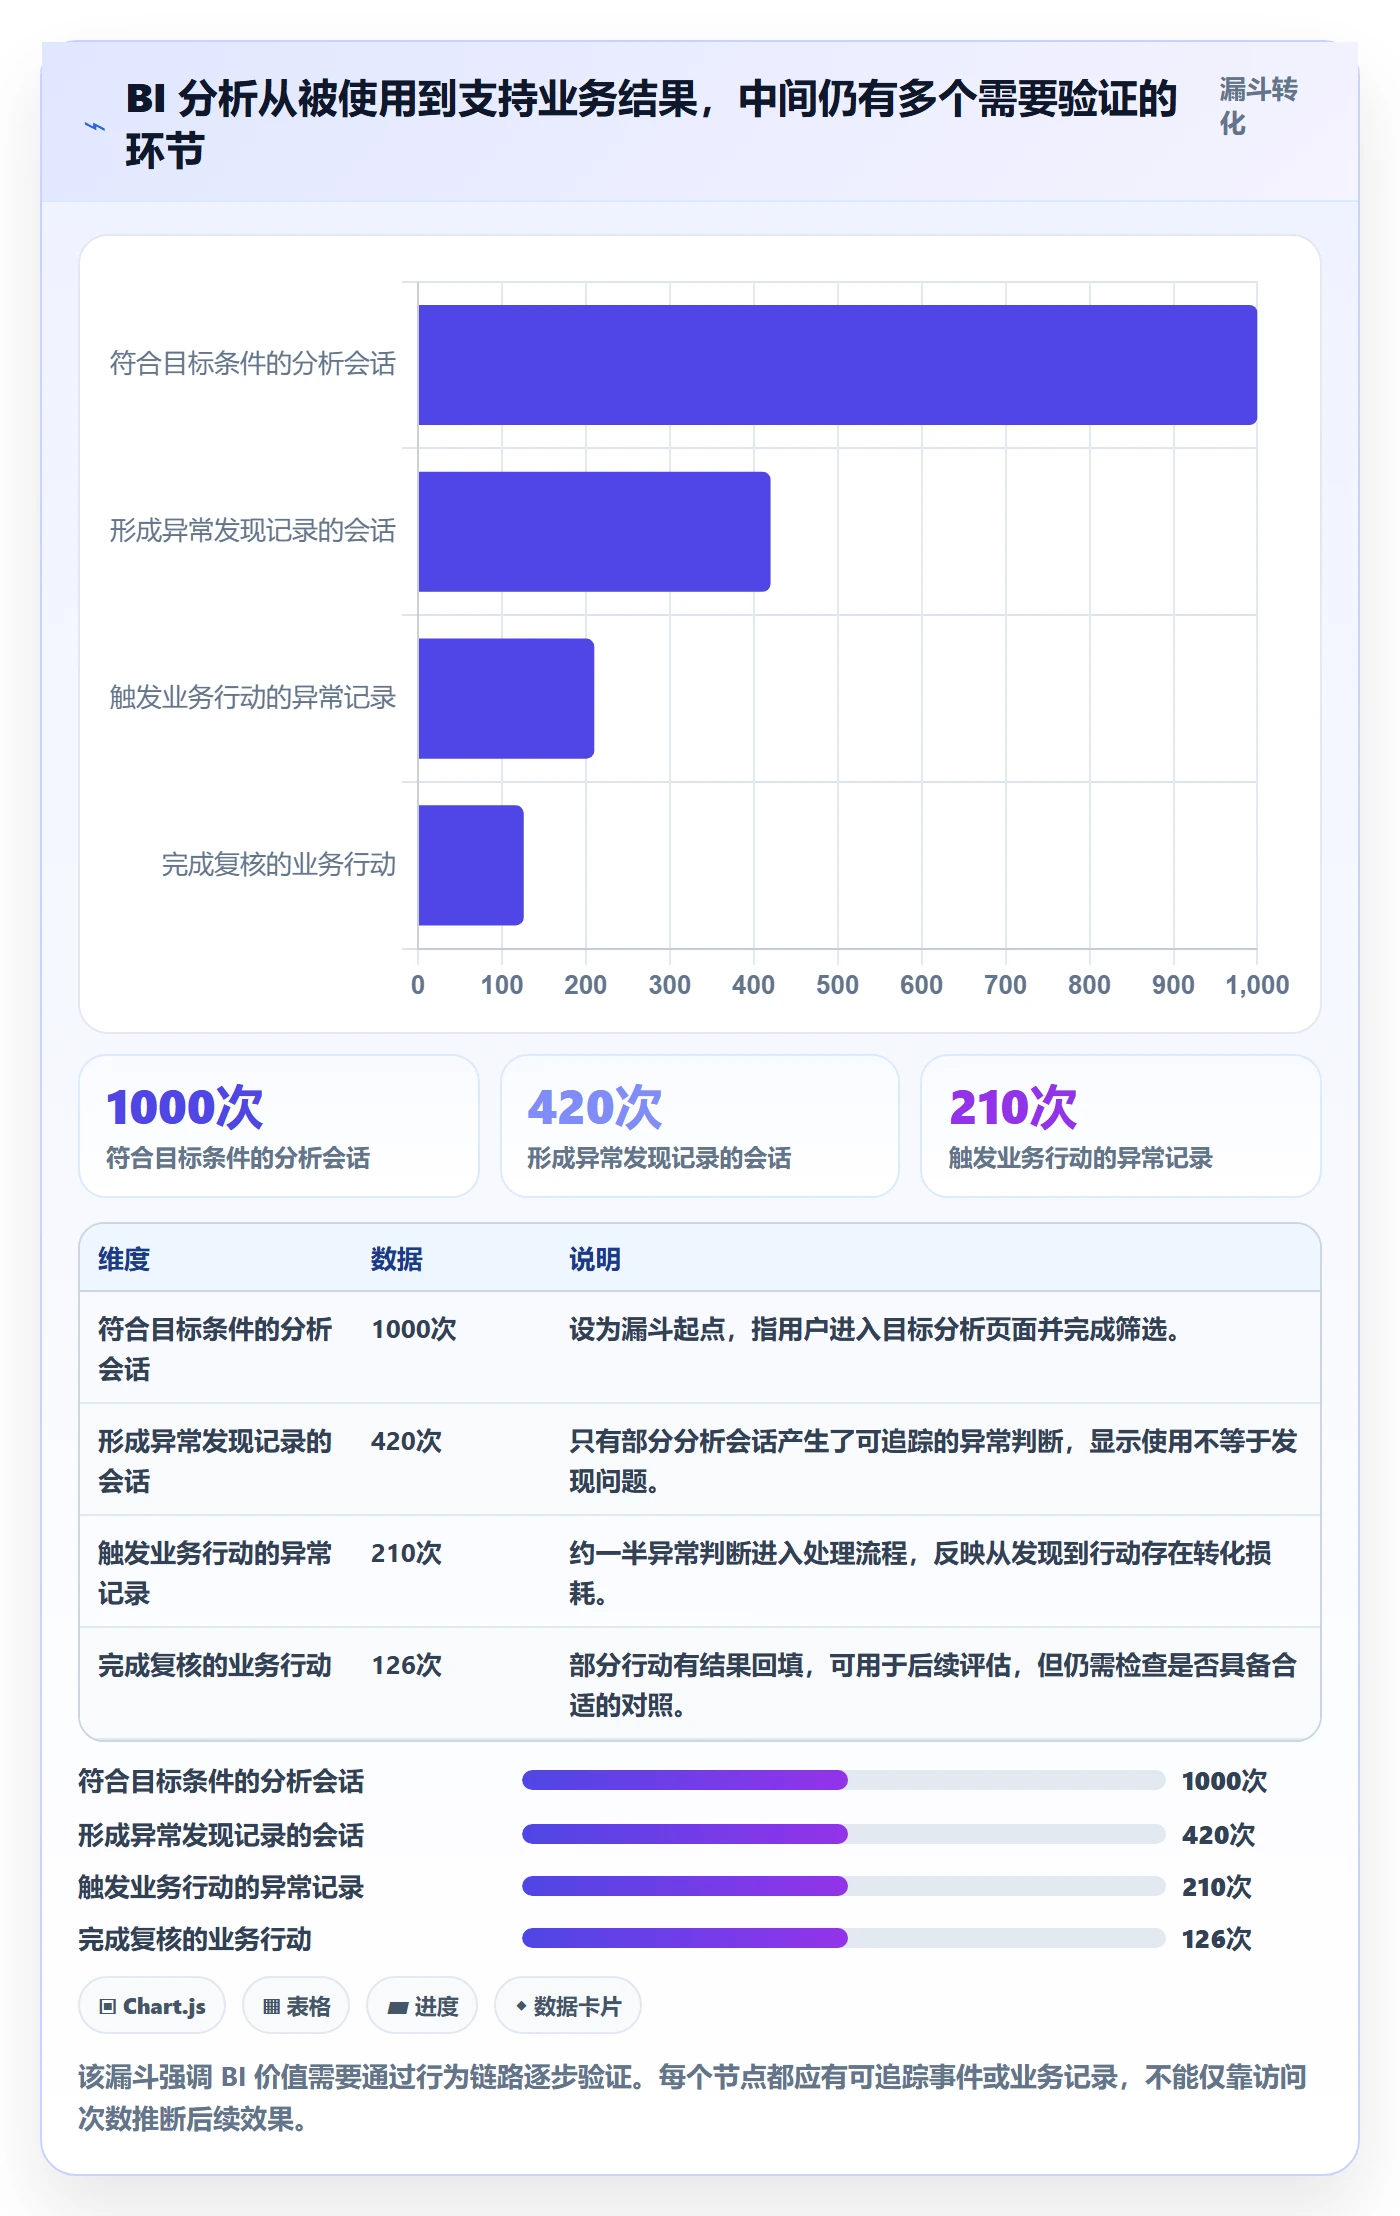Image resolution: width=1400 pixels, height=2216 pixels.
Task: Click y-axis label 完成复核的业务行动
Action: coord(279,865)
